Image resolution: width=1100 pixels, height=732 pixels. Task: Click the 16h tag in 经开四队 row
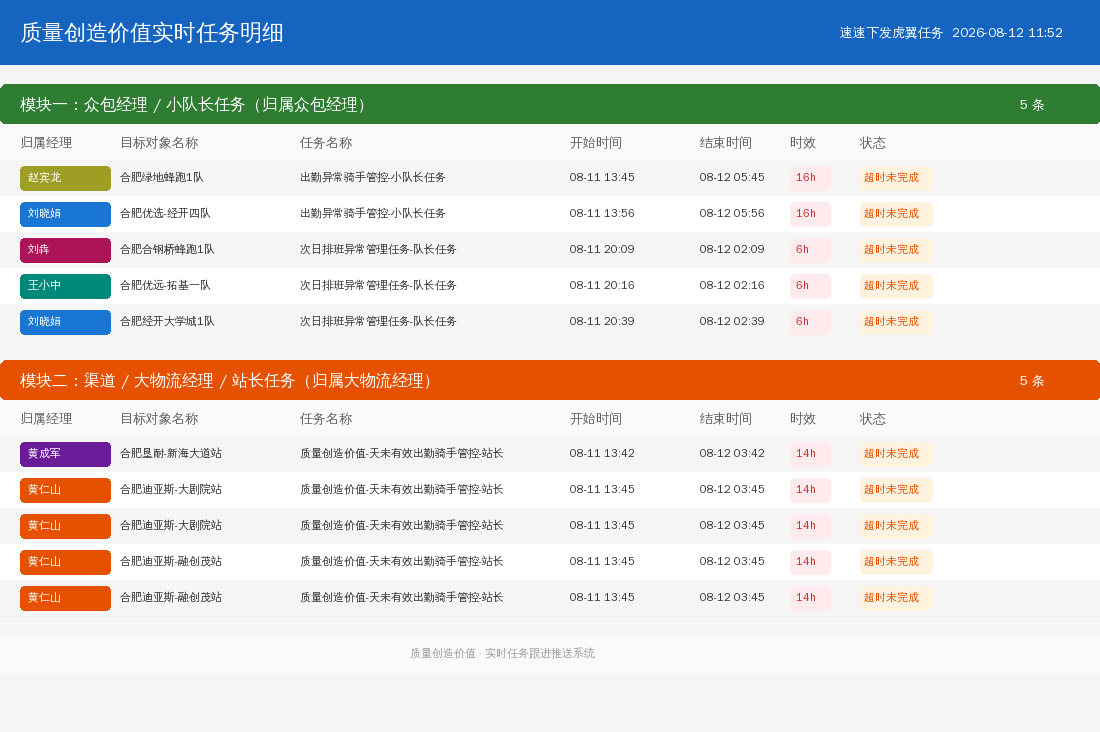coord(810,214)
